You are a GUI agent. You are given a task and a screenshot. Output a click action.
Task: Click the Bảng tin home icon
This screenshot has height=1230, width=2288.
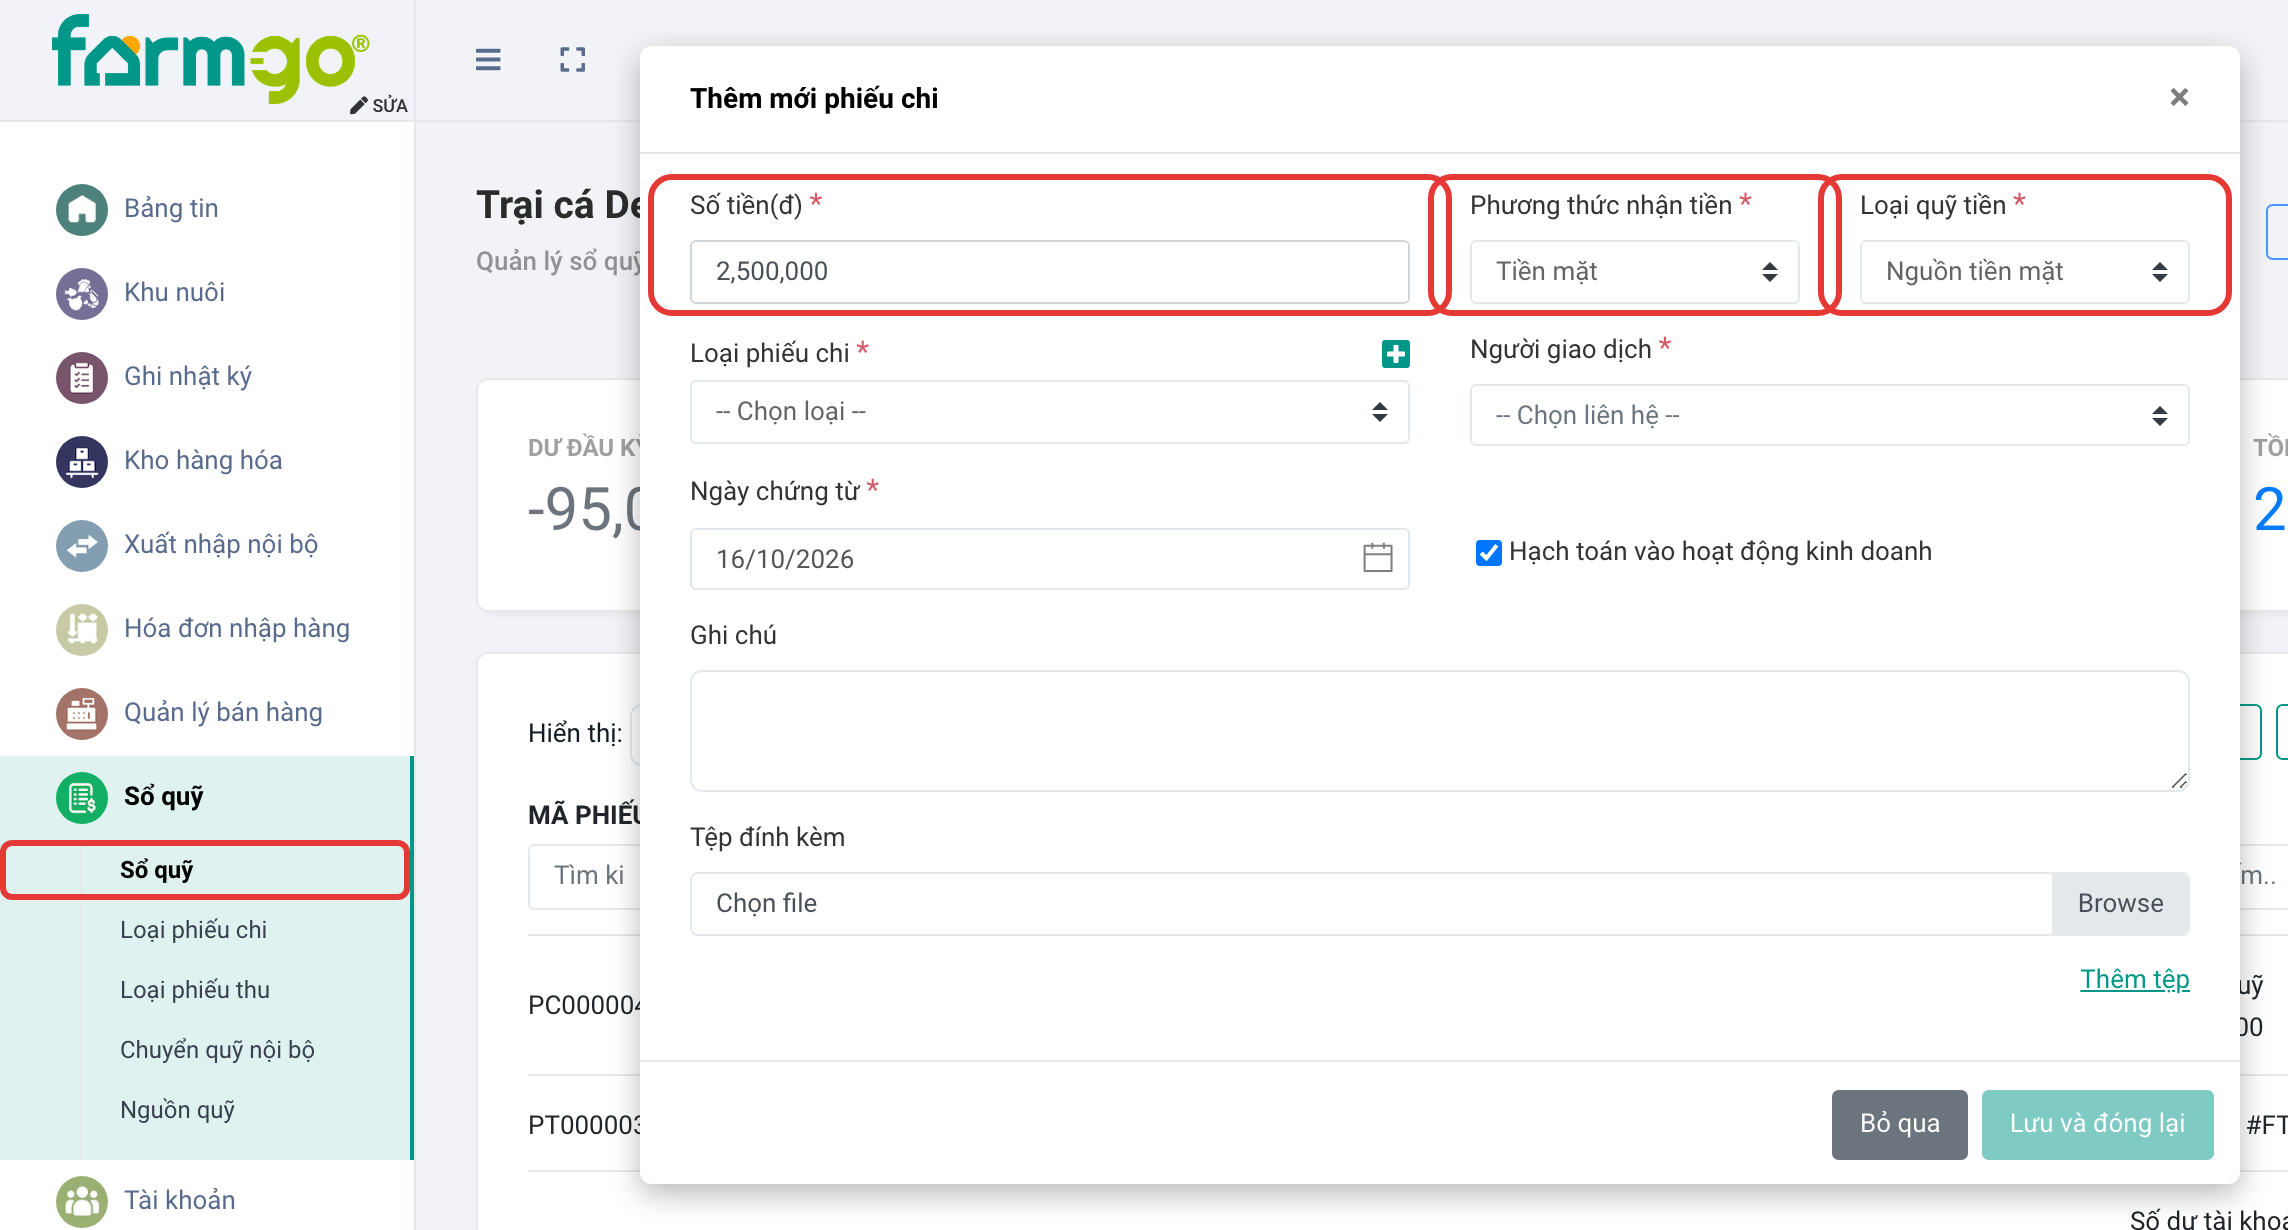point(82,209)
